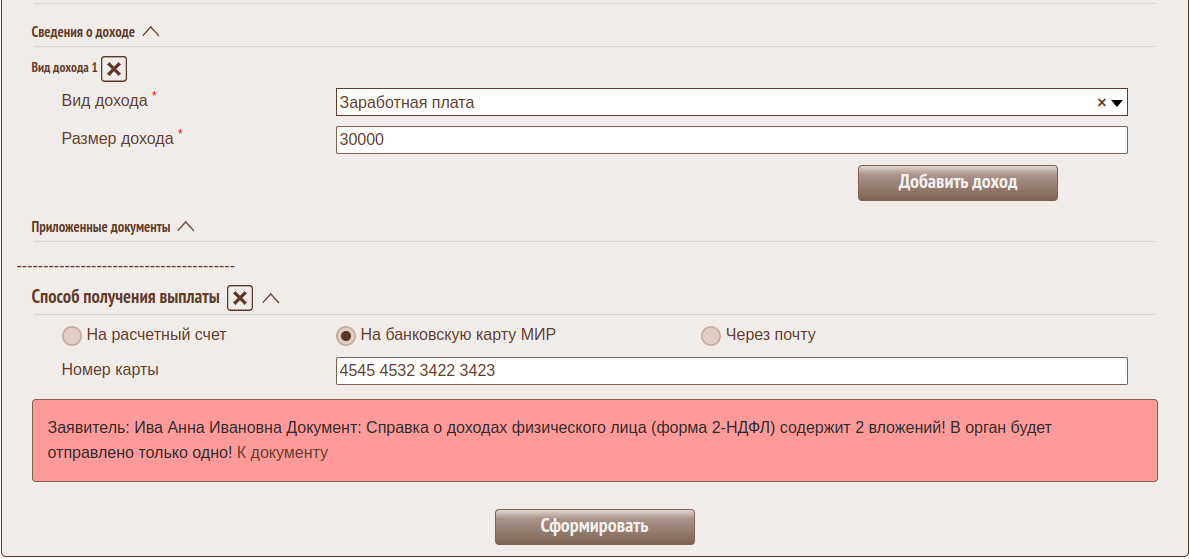The image size is (1190, 559).
Task: Click the red attachment warning message
Action: coord(594,440)
